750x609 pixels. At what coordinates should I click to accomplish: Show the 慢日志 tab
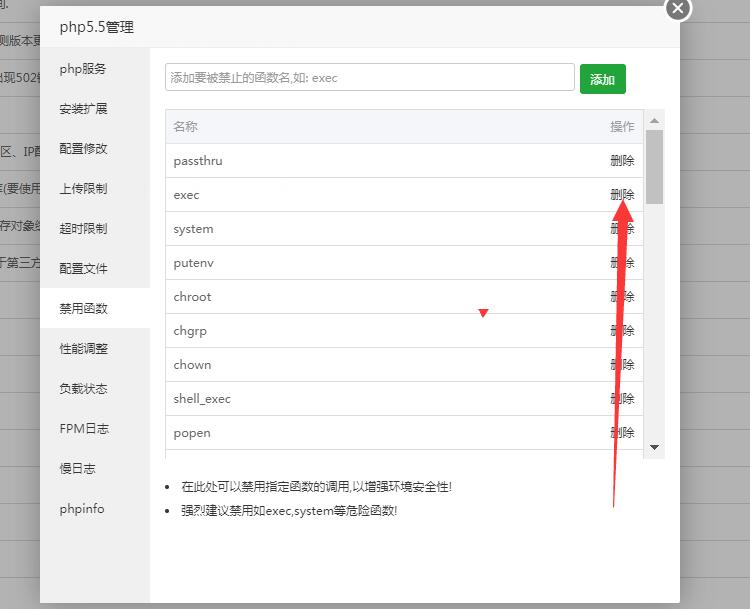pos(77,469)
